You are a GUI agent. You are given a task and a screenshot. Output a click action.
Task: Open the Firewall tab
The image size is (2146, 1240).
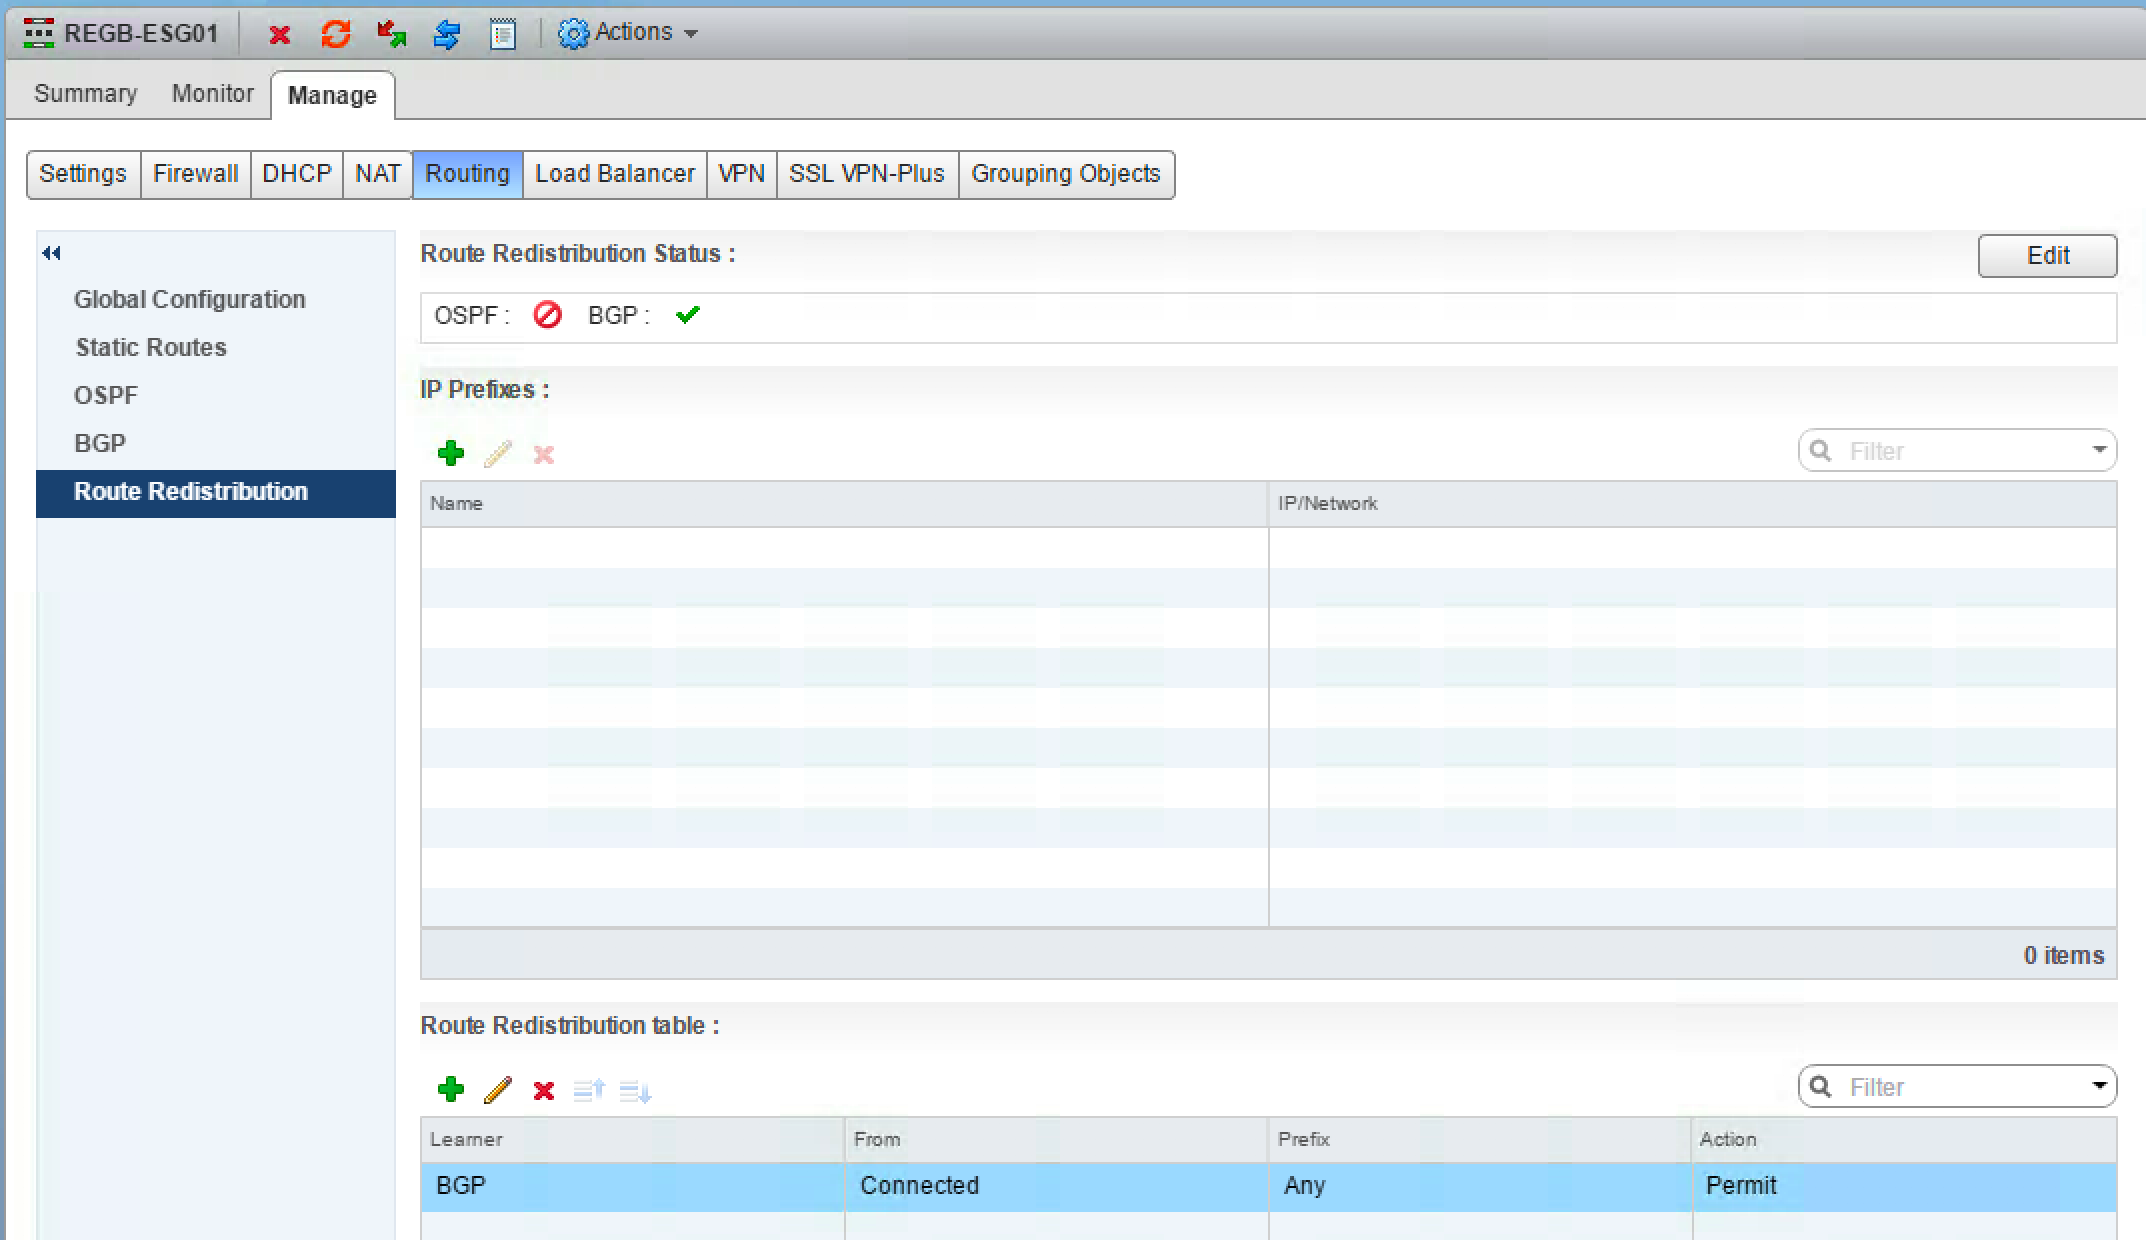pyautogui.click(x=195, y=174)
